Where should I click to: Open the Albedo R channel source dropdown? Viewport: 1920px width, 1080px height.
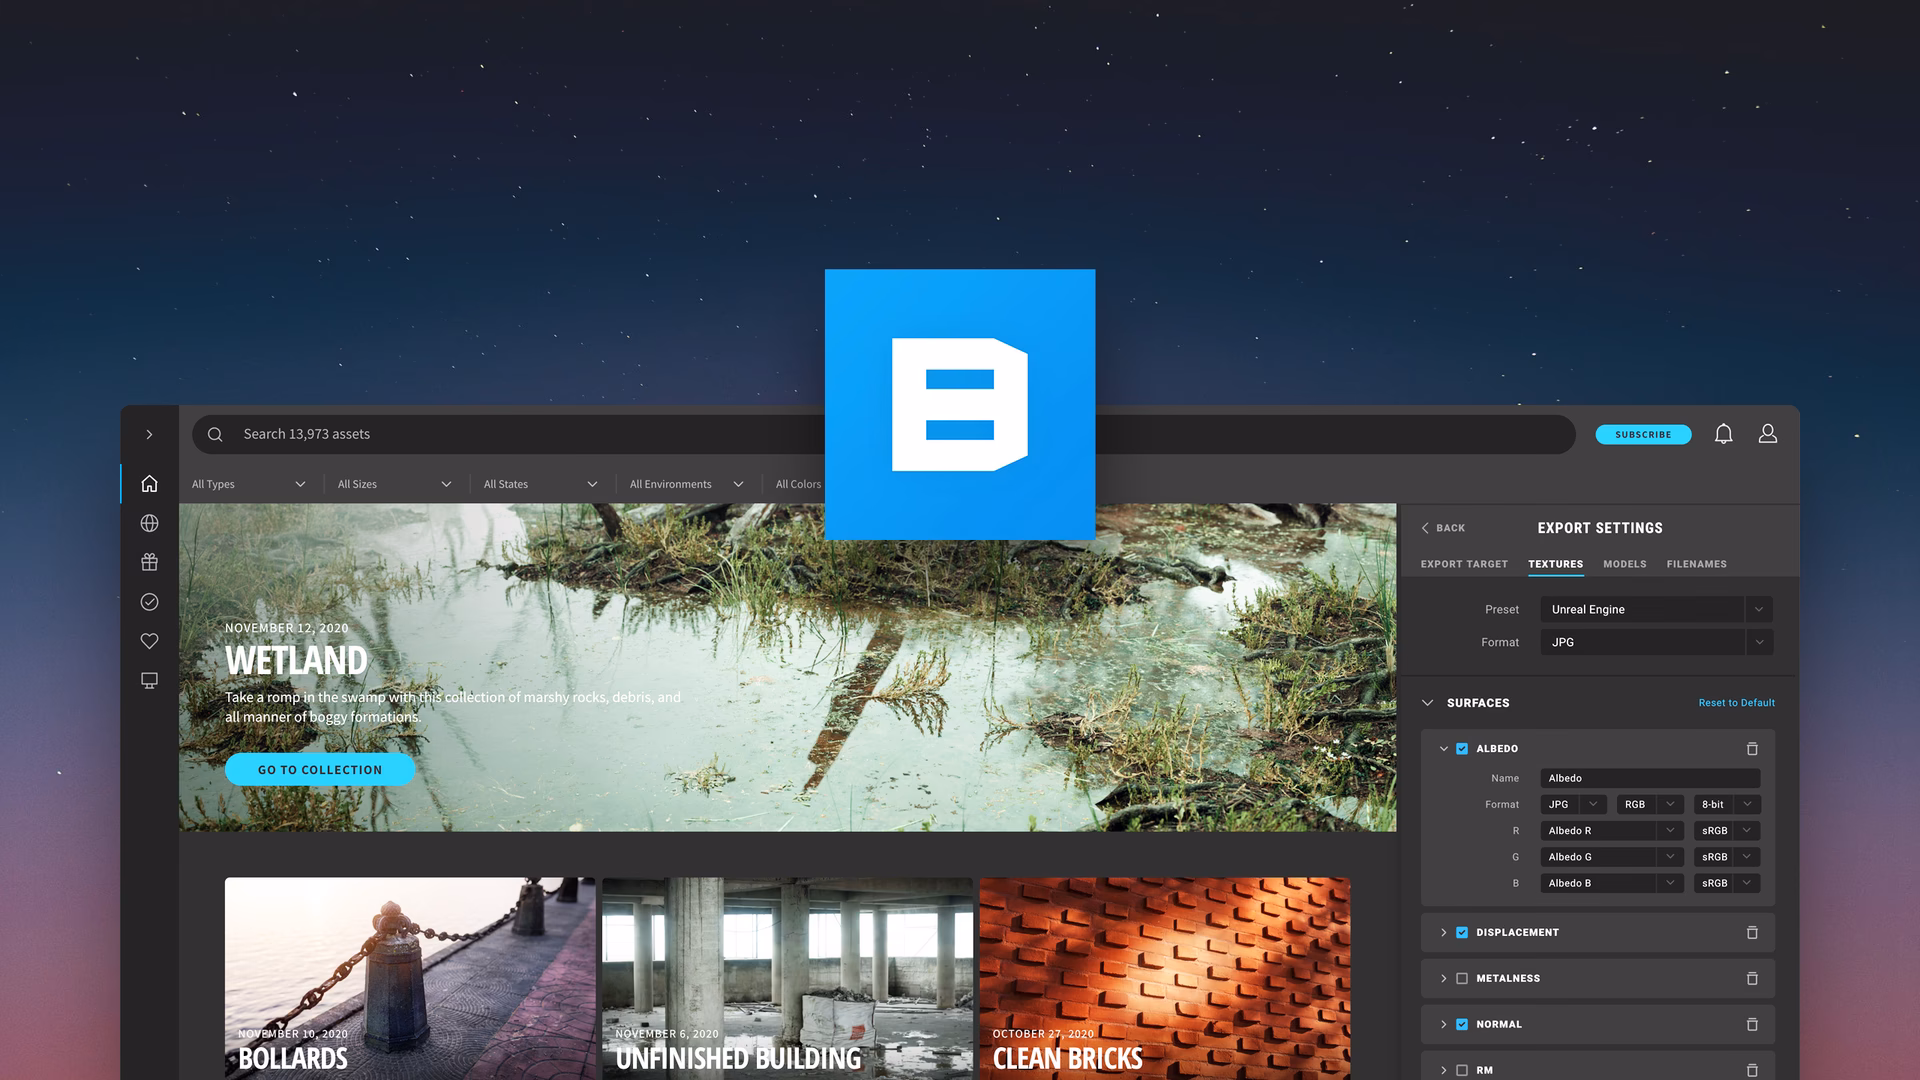click(1612, 831)
